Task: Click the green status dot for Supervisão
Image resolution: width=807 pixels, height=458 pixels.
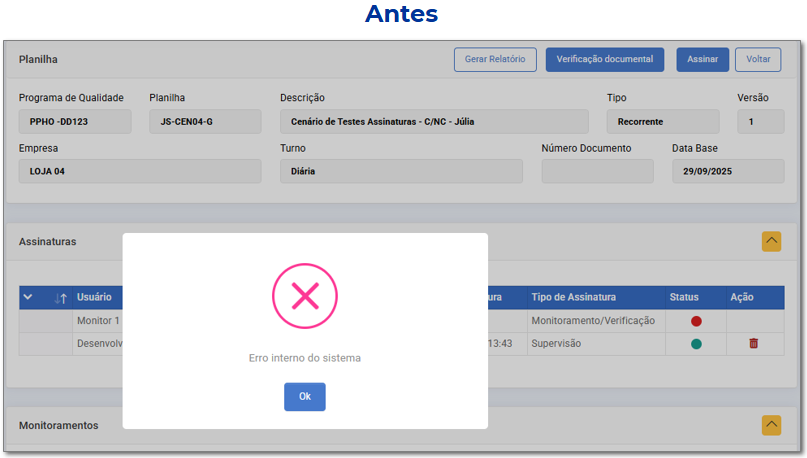Action: click(x=696, y=344)
